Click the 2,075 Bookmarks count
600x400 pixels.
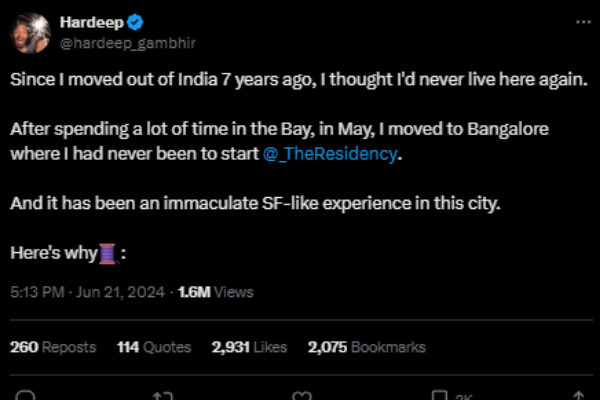[367, 347]
